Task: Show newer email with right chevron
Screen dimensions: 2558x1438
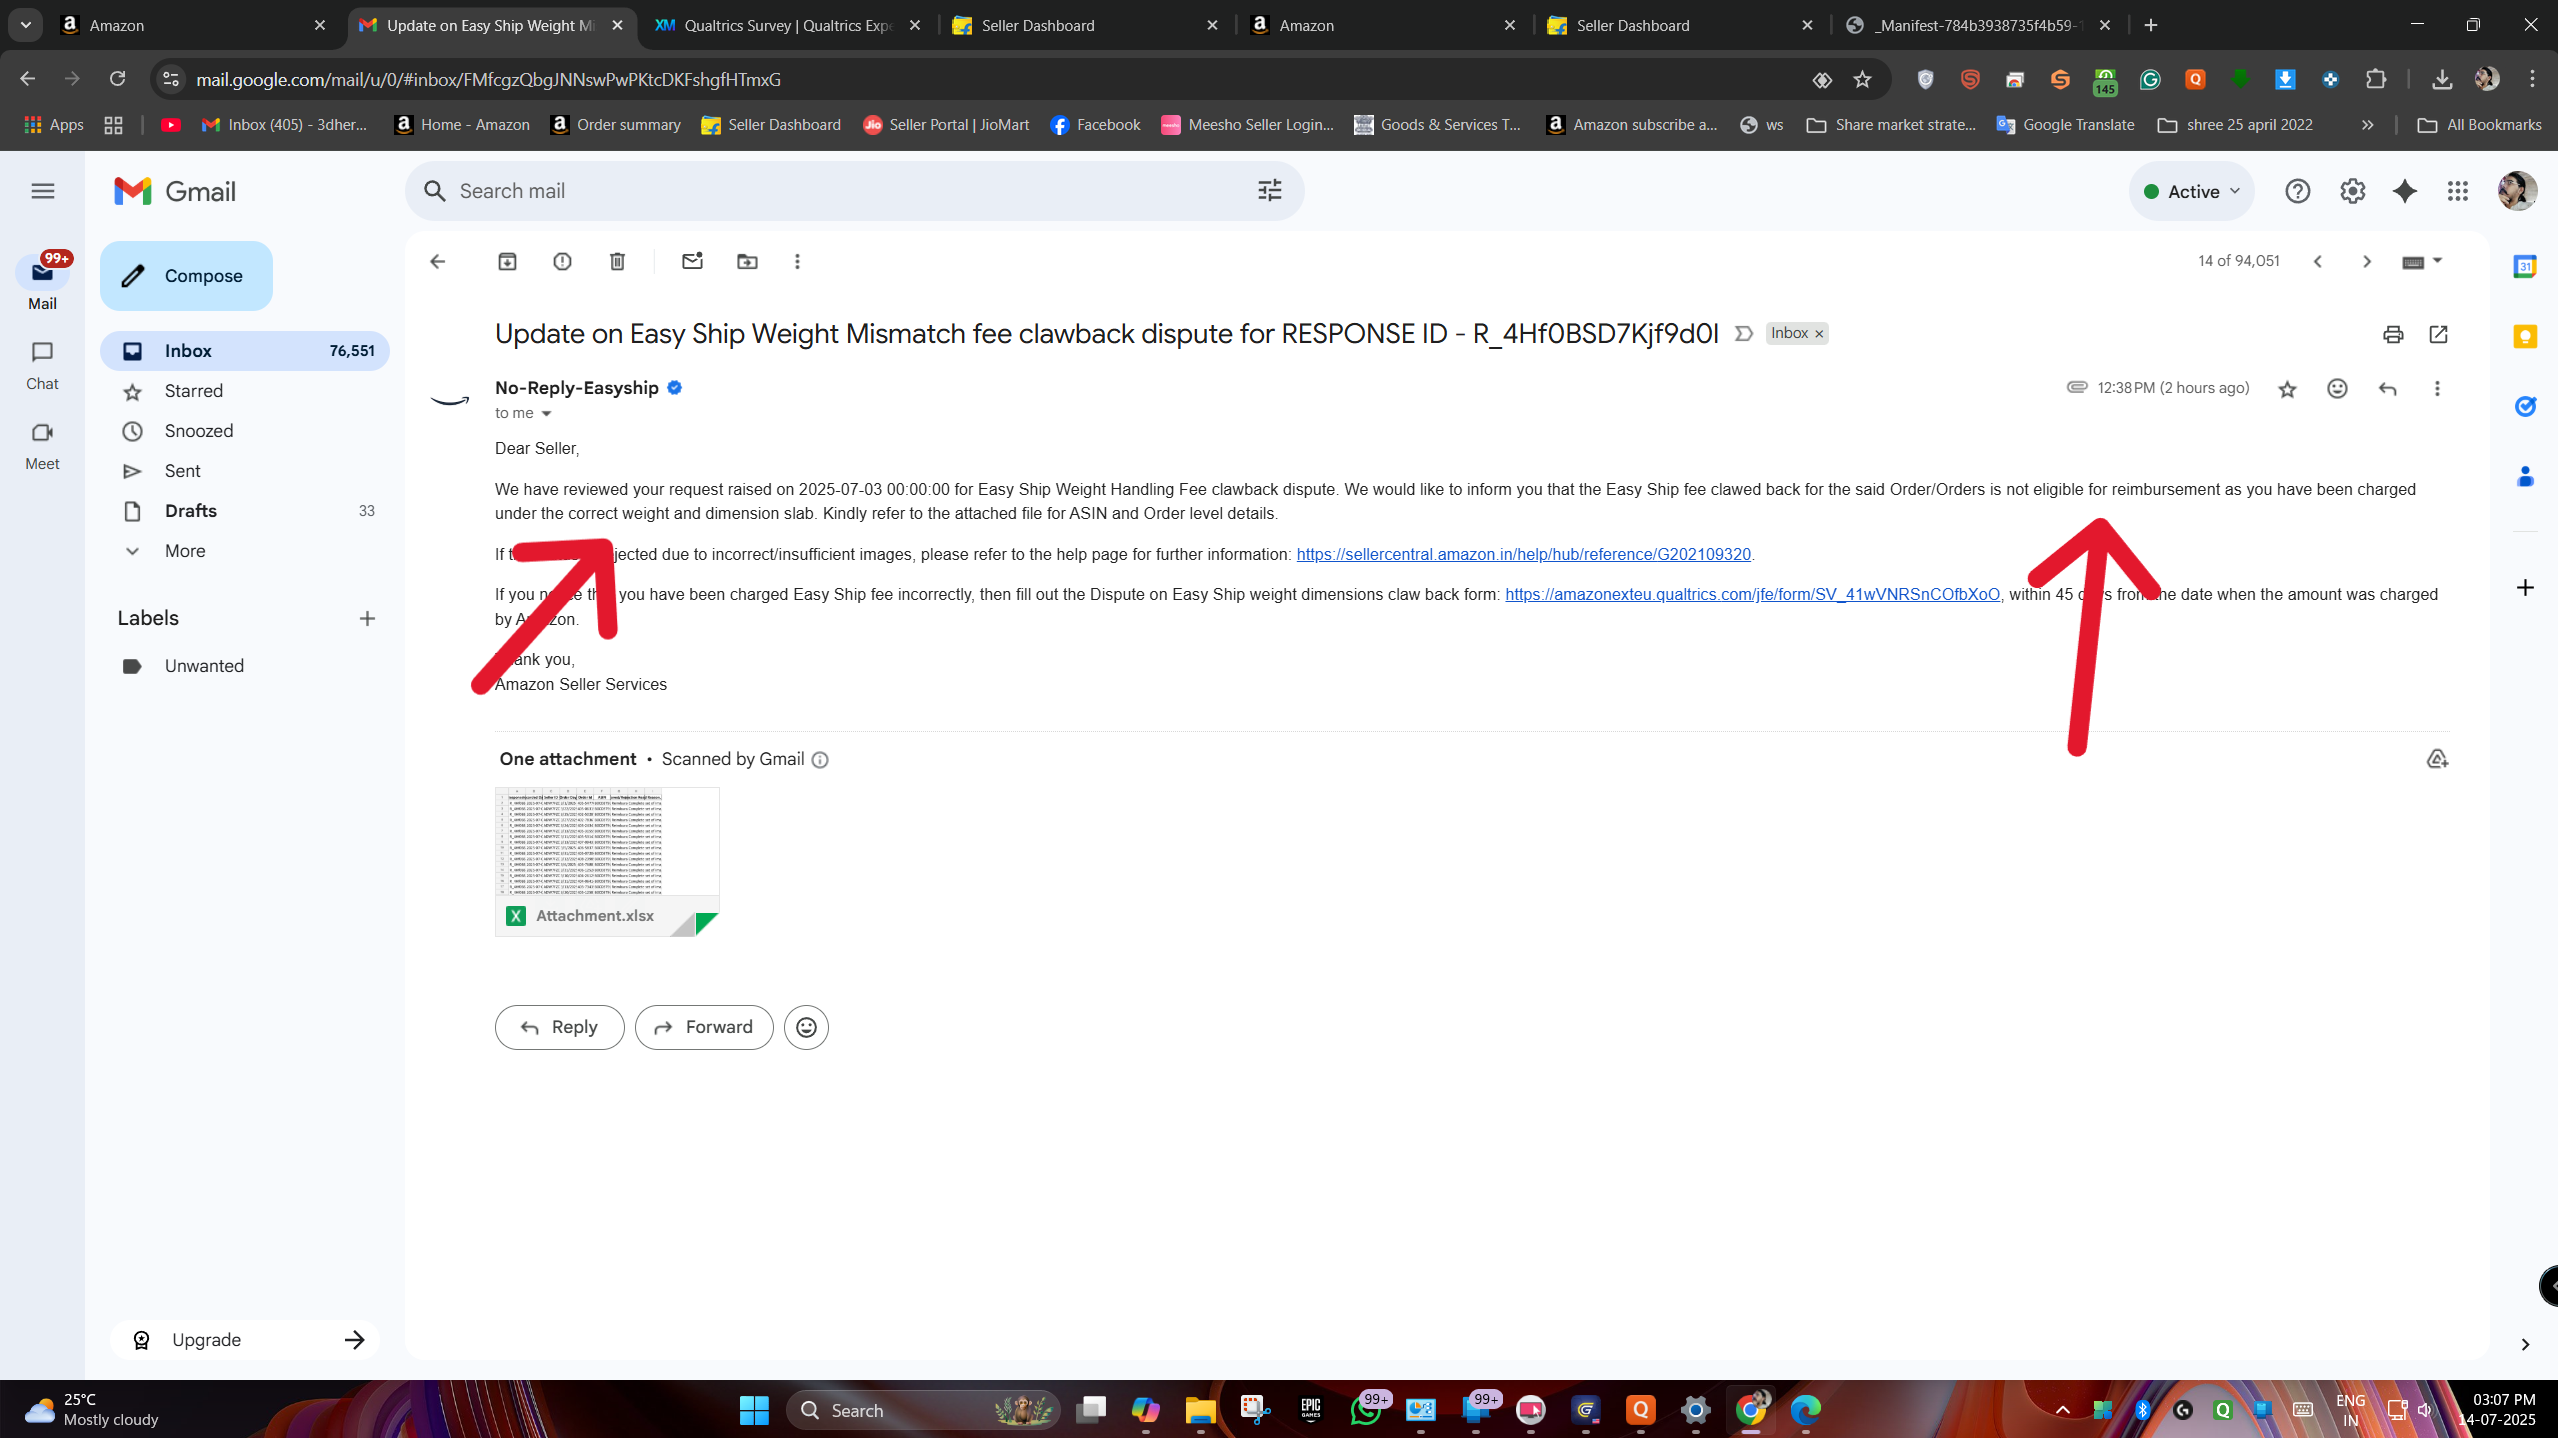Action: [2366, 261]
